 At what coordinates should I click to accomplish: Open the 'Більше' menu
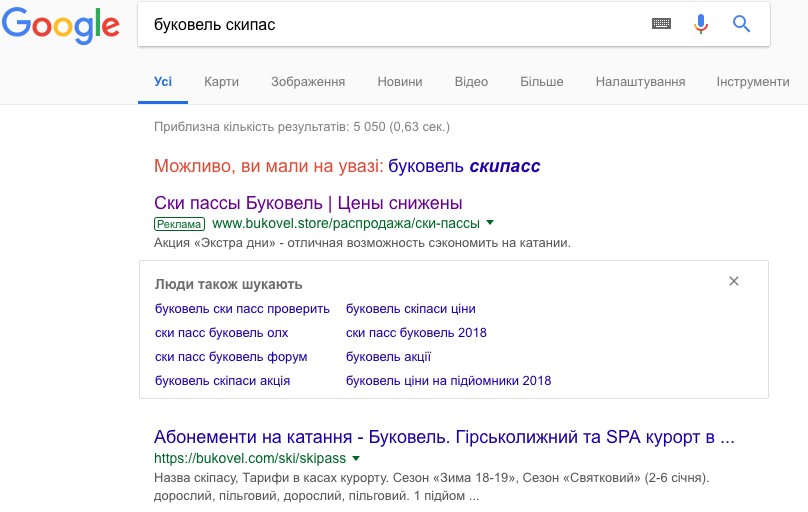(542, 81)
